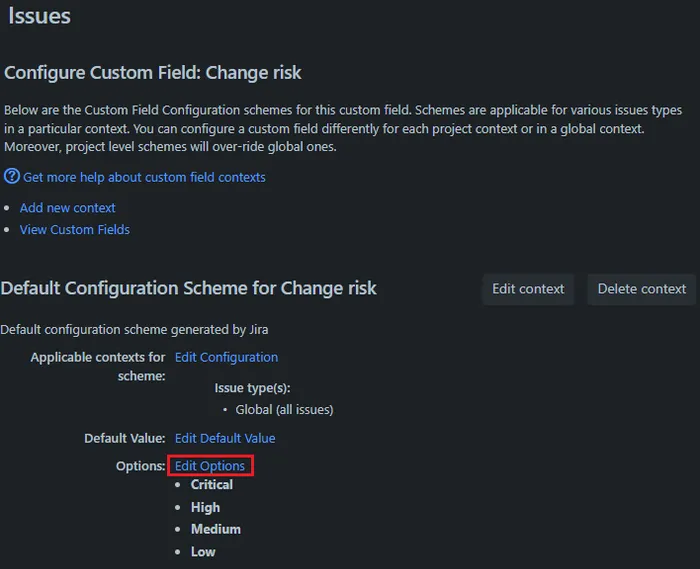Click the 'Issues' page heading
Viewport: 700px width, 569px height.
click(40, 17)
